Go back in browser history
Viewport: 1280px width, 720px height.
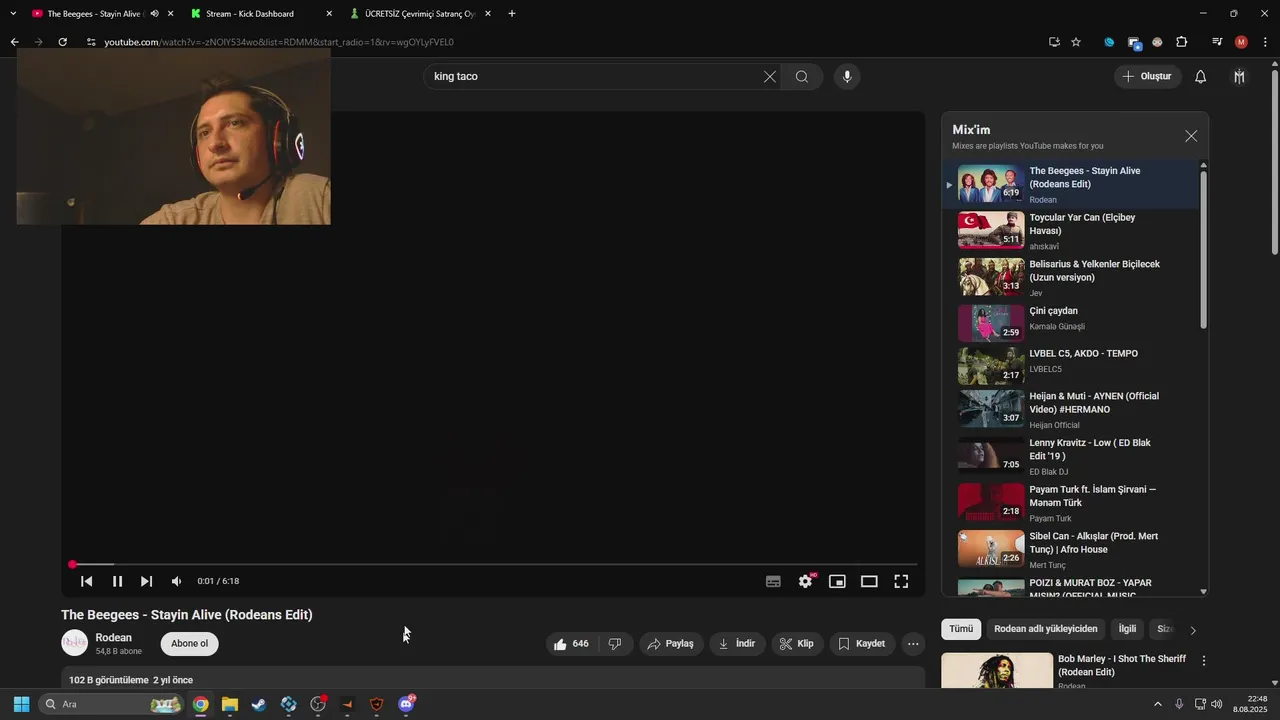pos(14,42)
